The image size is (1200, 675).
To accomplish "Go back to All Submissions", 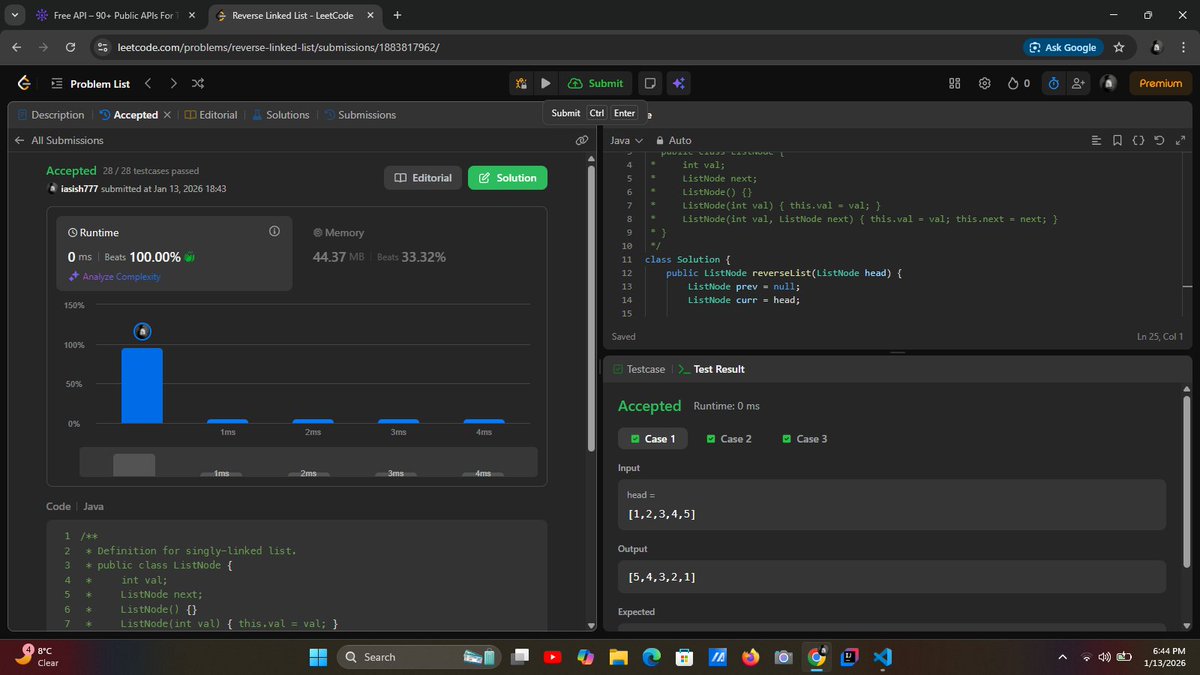I will [x=59, y=141].
